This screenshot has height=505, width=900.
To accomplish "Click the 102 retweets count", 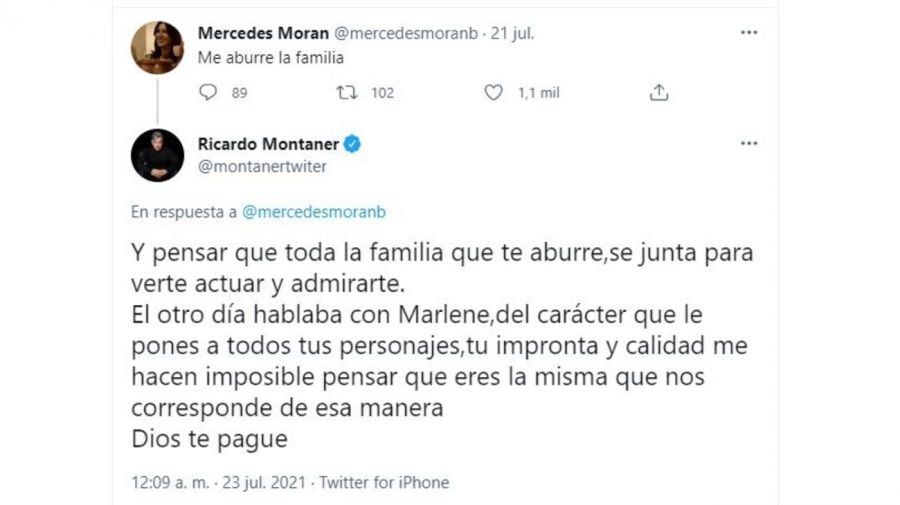I will (382, 93).
